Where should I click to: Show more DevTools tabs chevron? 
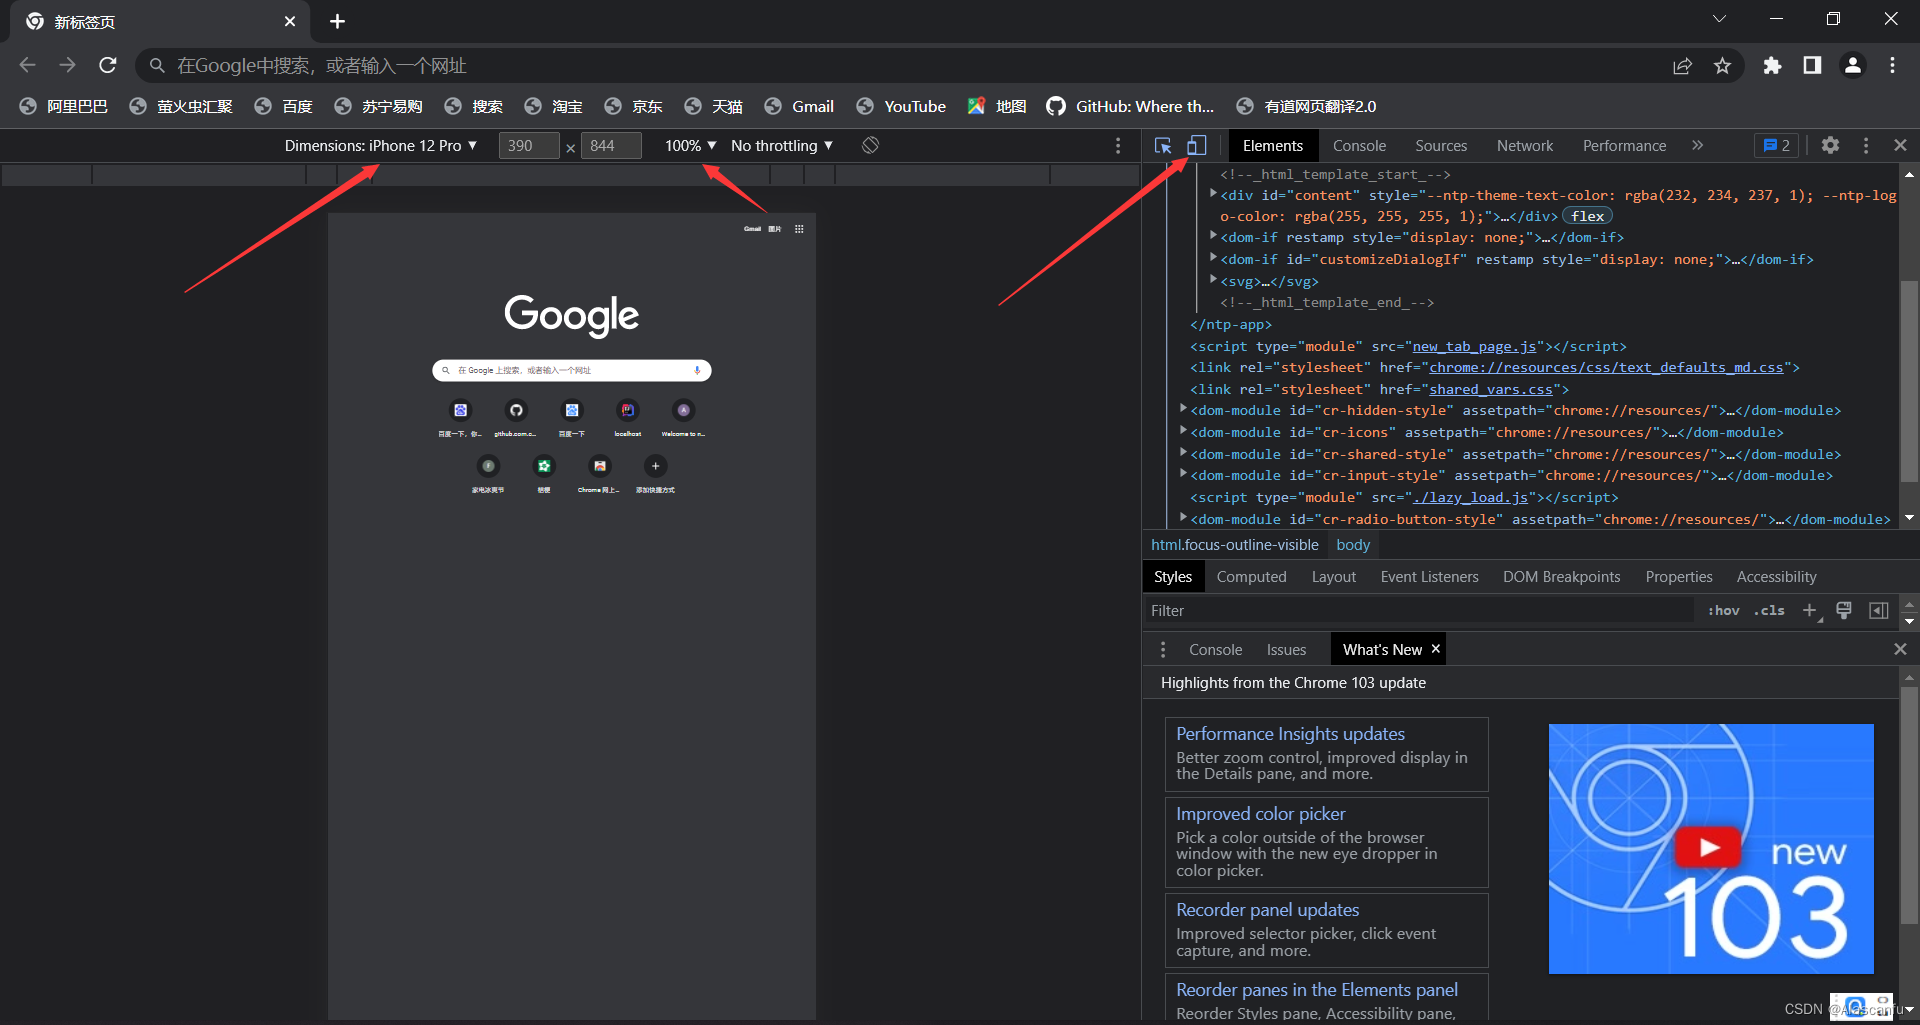pyautogui.click(x=1697, y=146)
